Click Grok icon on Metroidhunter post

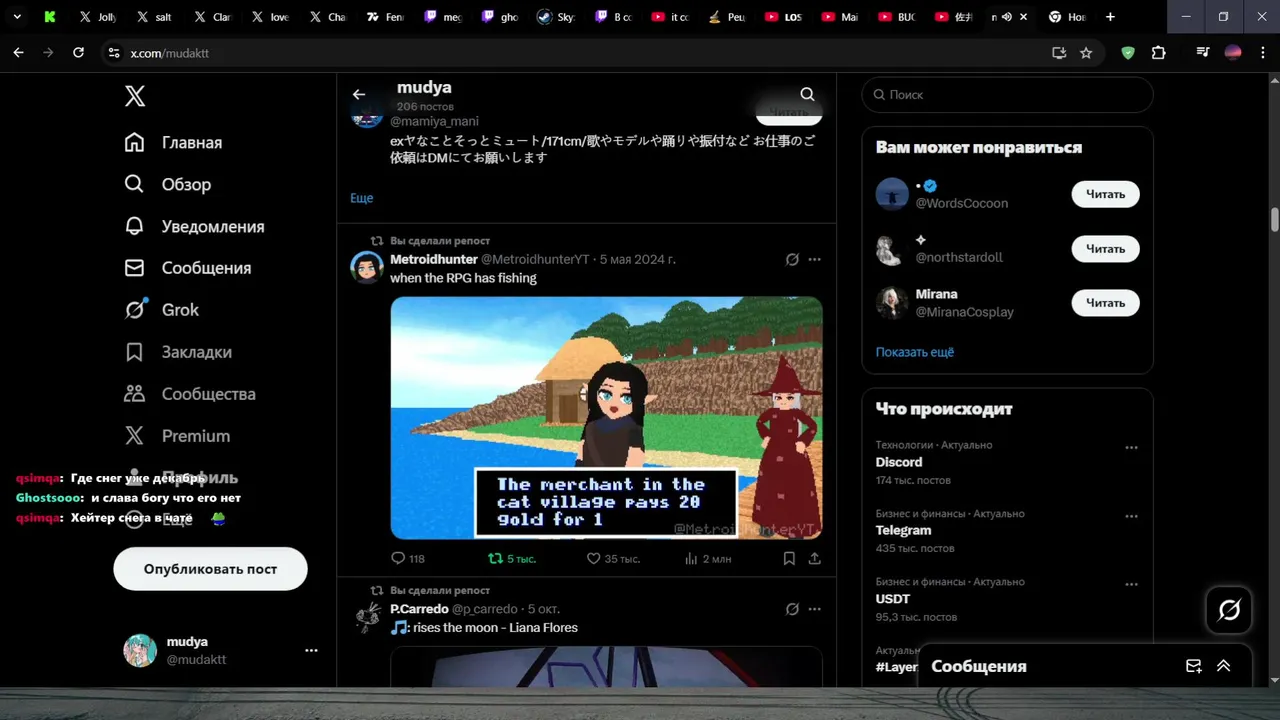(x=792, y=259)
